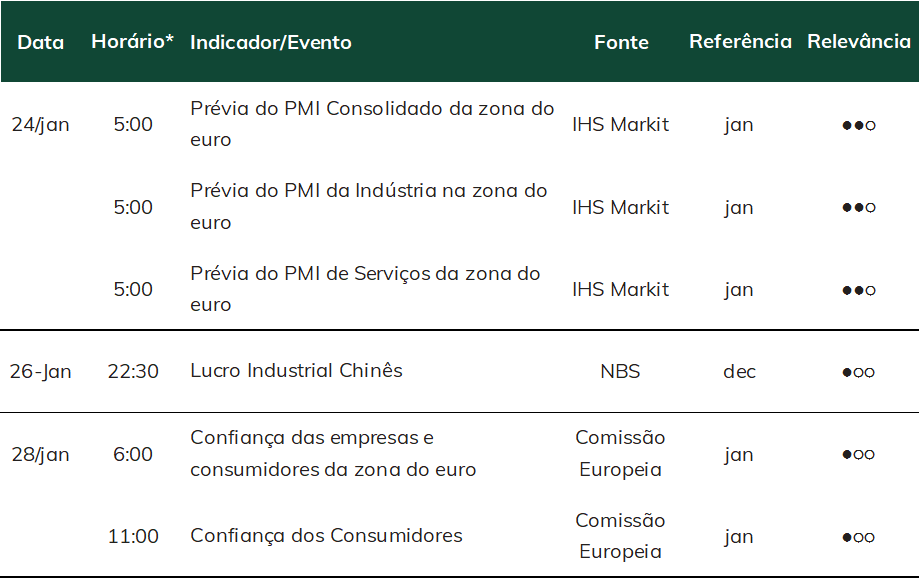920x586 pixels.
Task: Click relevance dots for Confiança das empresas row
Action: (x=859, y=454)
